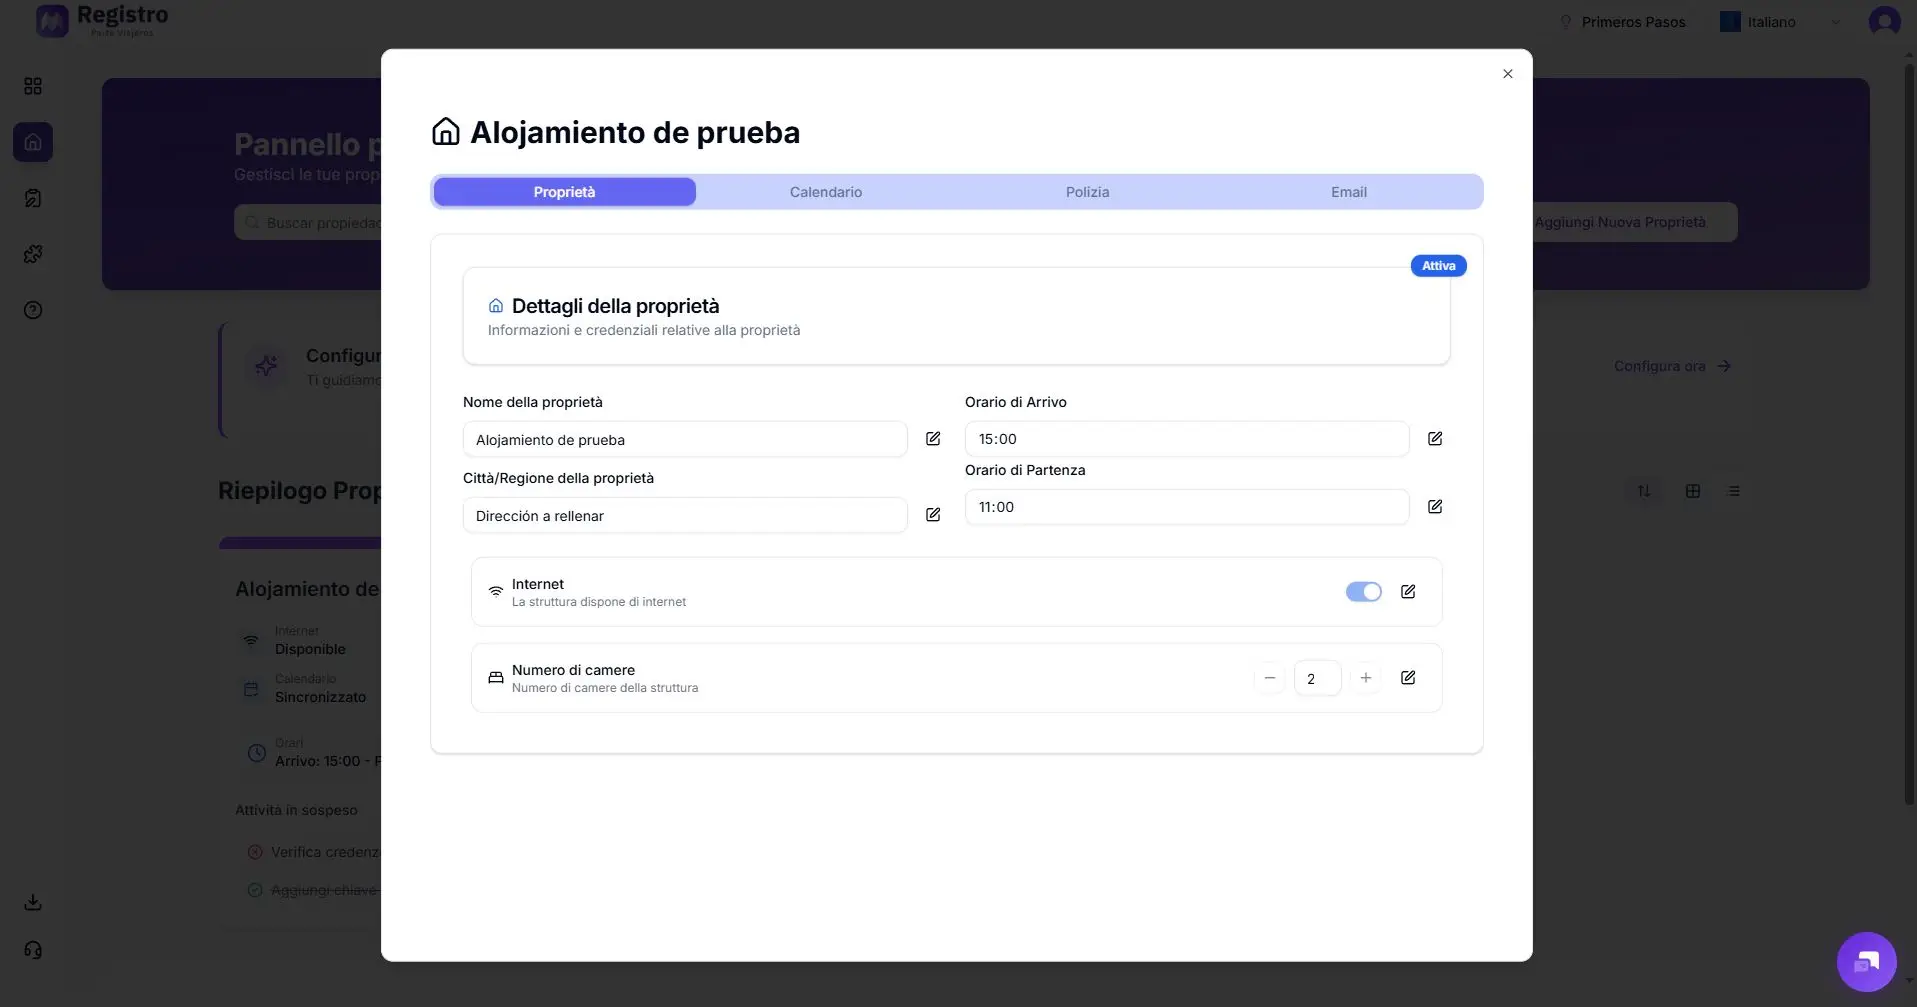This screenshot has height=1007, width=1917.
Task: Click the puzzle-piece integrations icon in sidebar
Action: point(33,253)
